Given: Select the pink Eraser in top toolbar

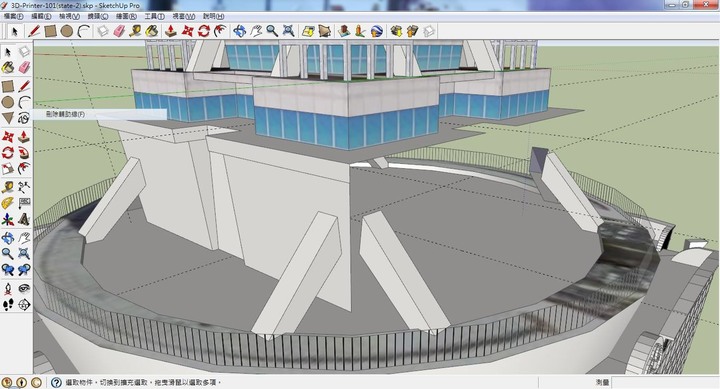Looking at the screenshot, I should click(x=119, y=31).
